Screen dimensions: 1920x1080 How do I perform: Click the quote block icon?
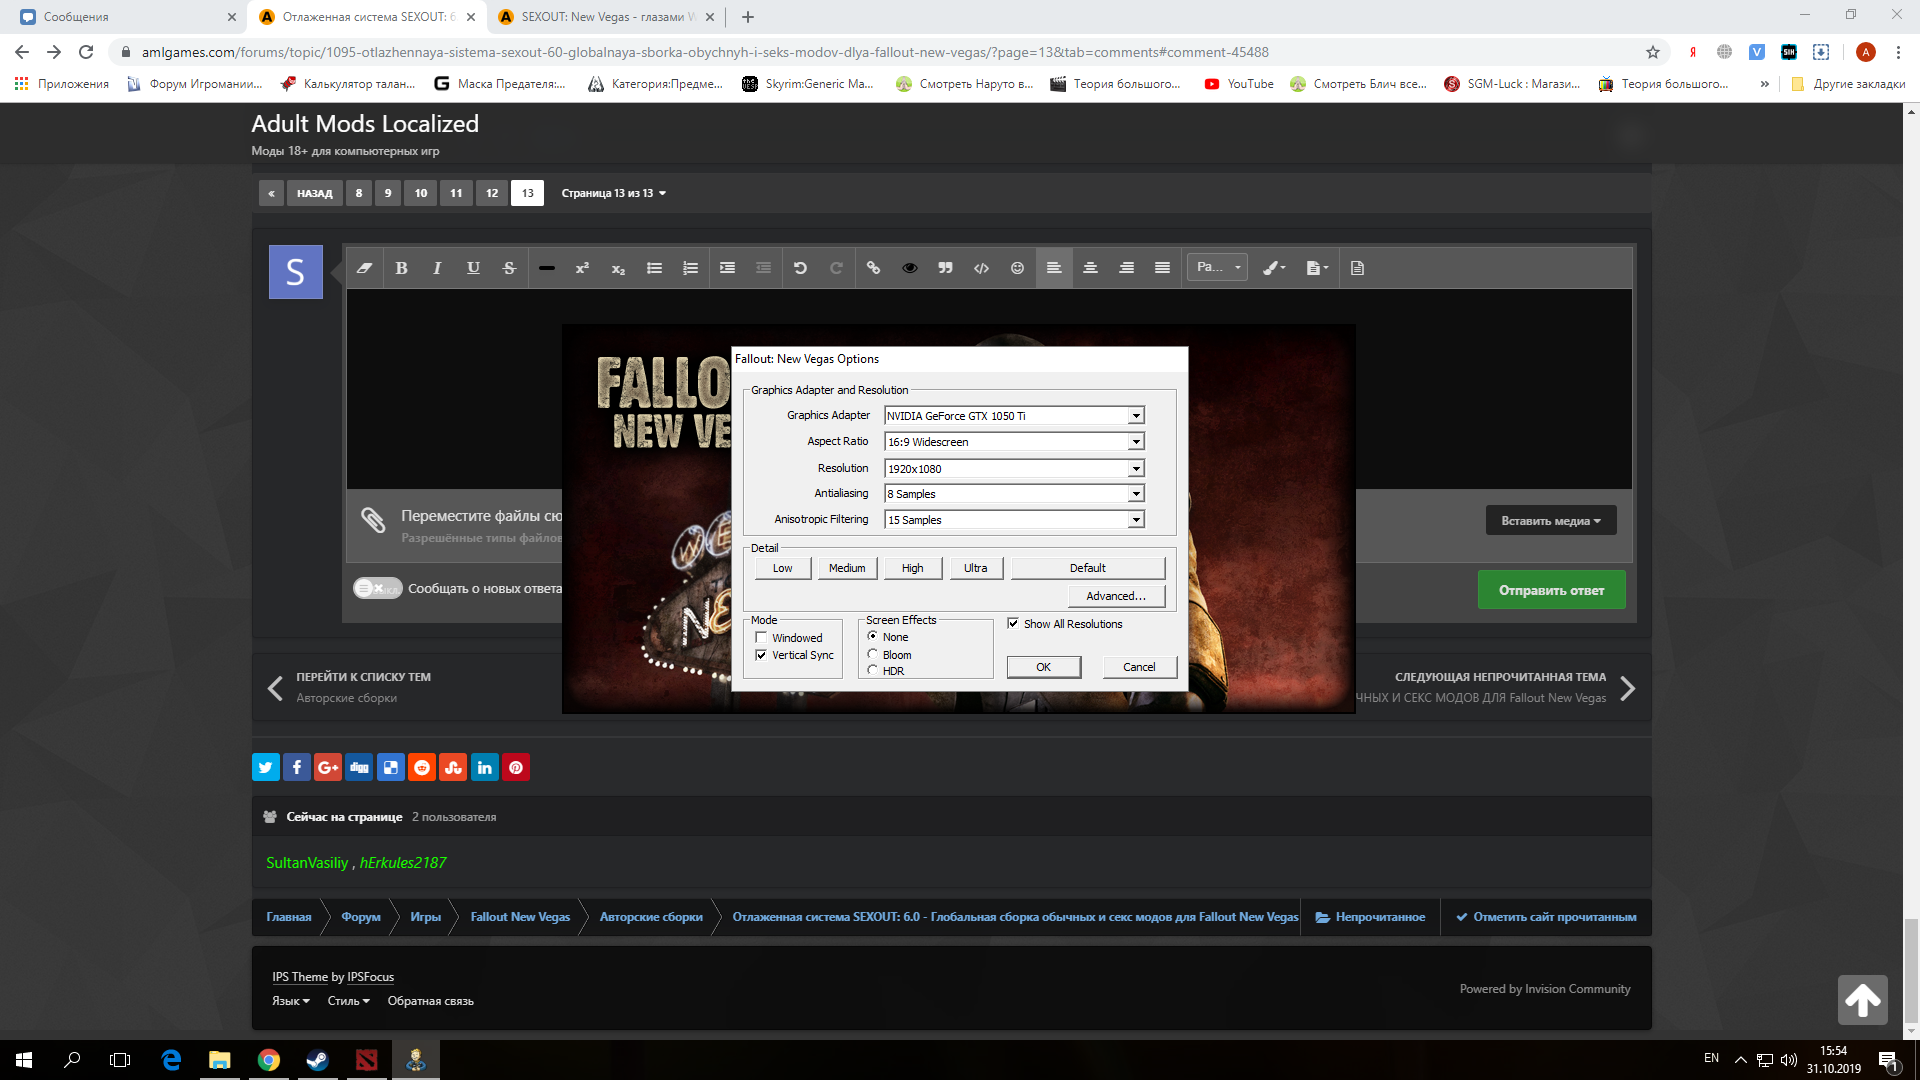pyautogui.click(x=945, y=268)
